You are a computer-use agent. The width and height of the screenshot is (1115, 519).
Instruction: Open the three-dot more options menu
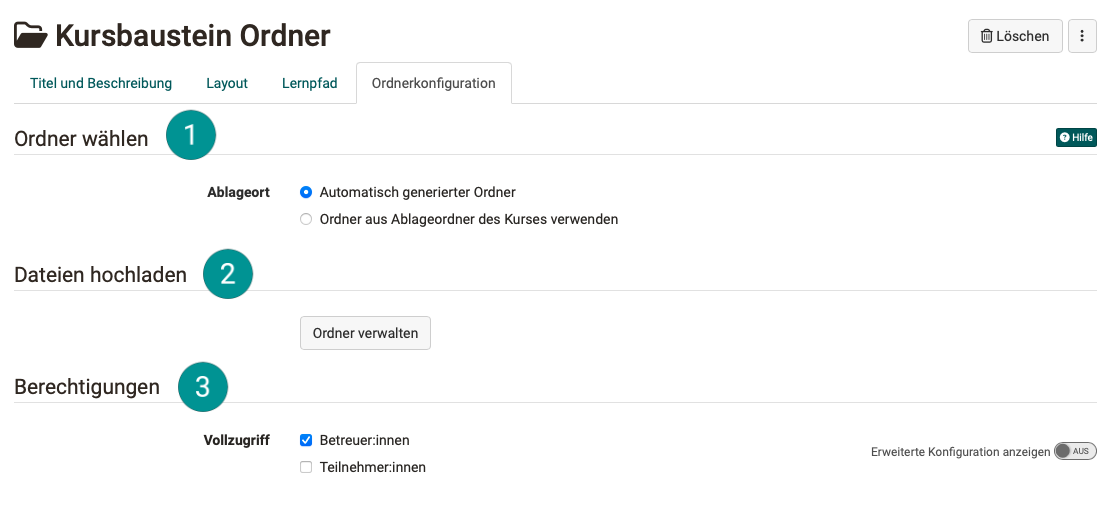tap(1083, 36)
